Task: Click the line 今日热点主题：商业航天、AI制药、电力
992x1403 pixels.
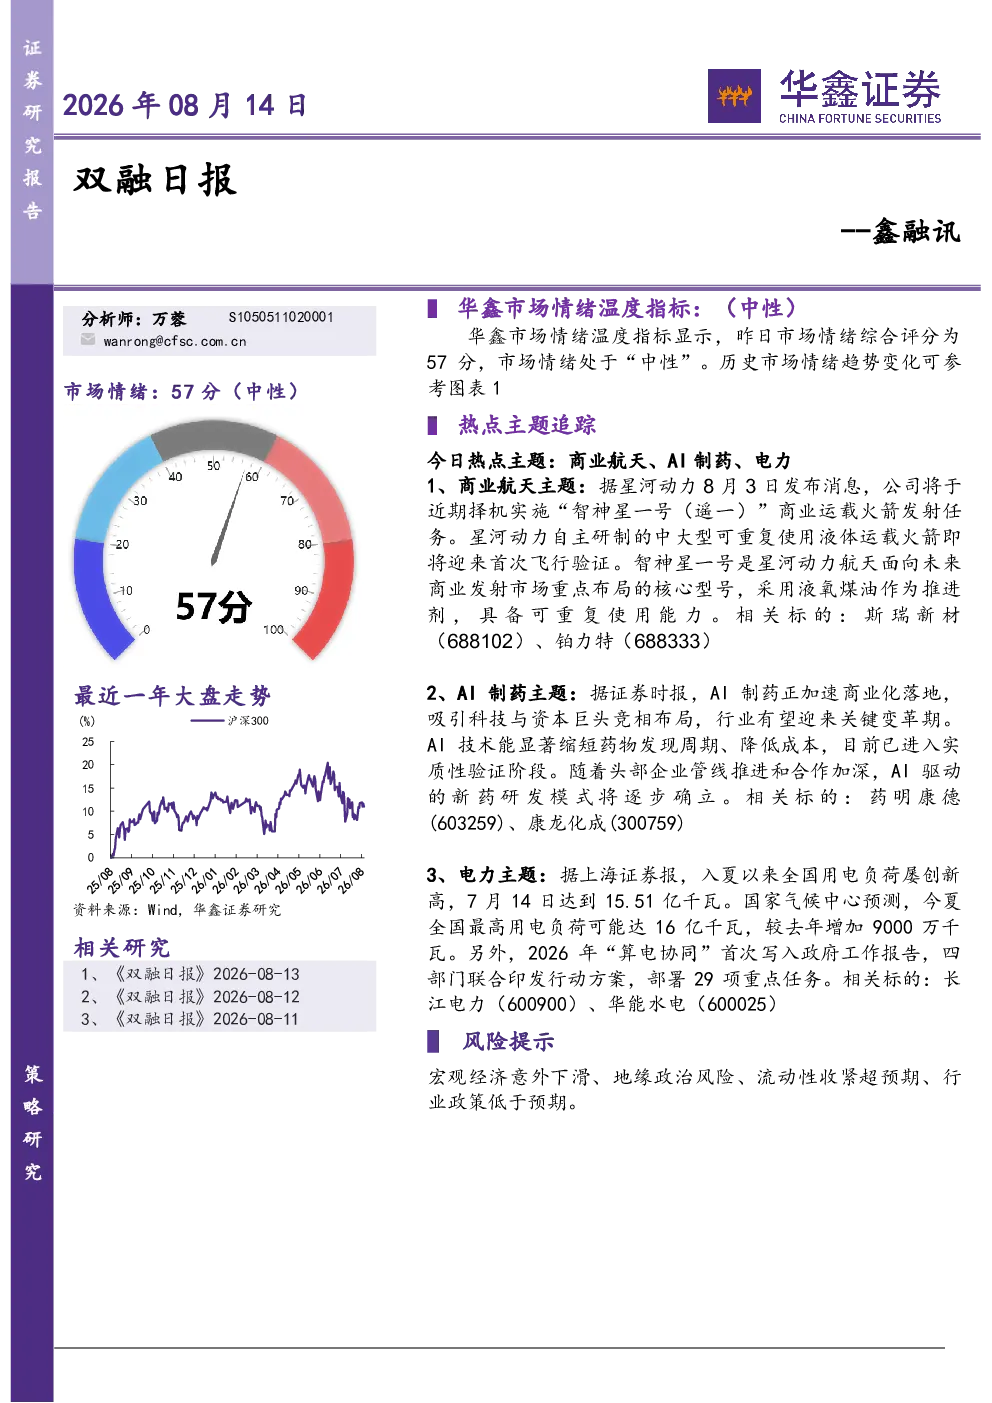Action: (609, 460)
